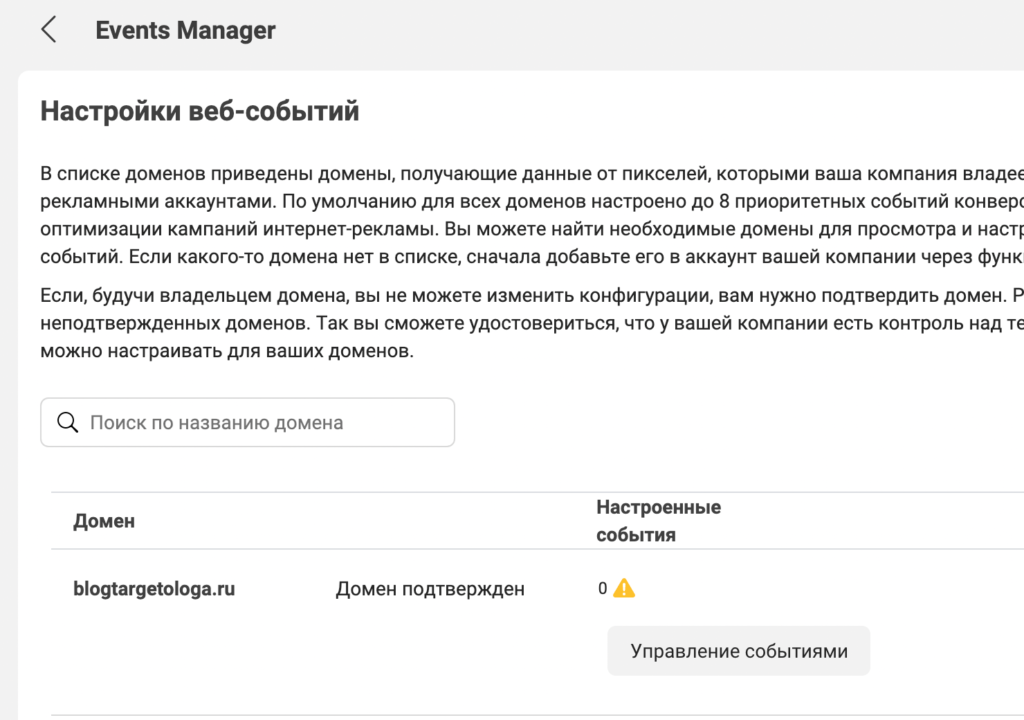Click the Домен column header
This screenshot has height=720, width=1024.
(x=104, y=521)
